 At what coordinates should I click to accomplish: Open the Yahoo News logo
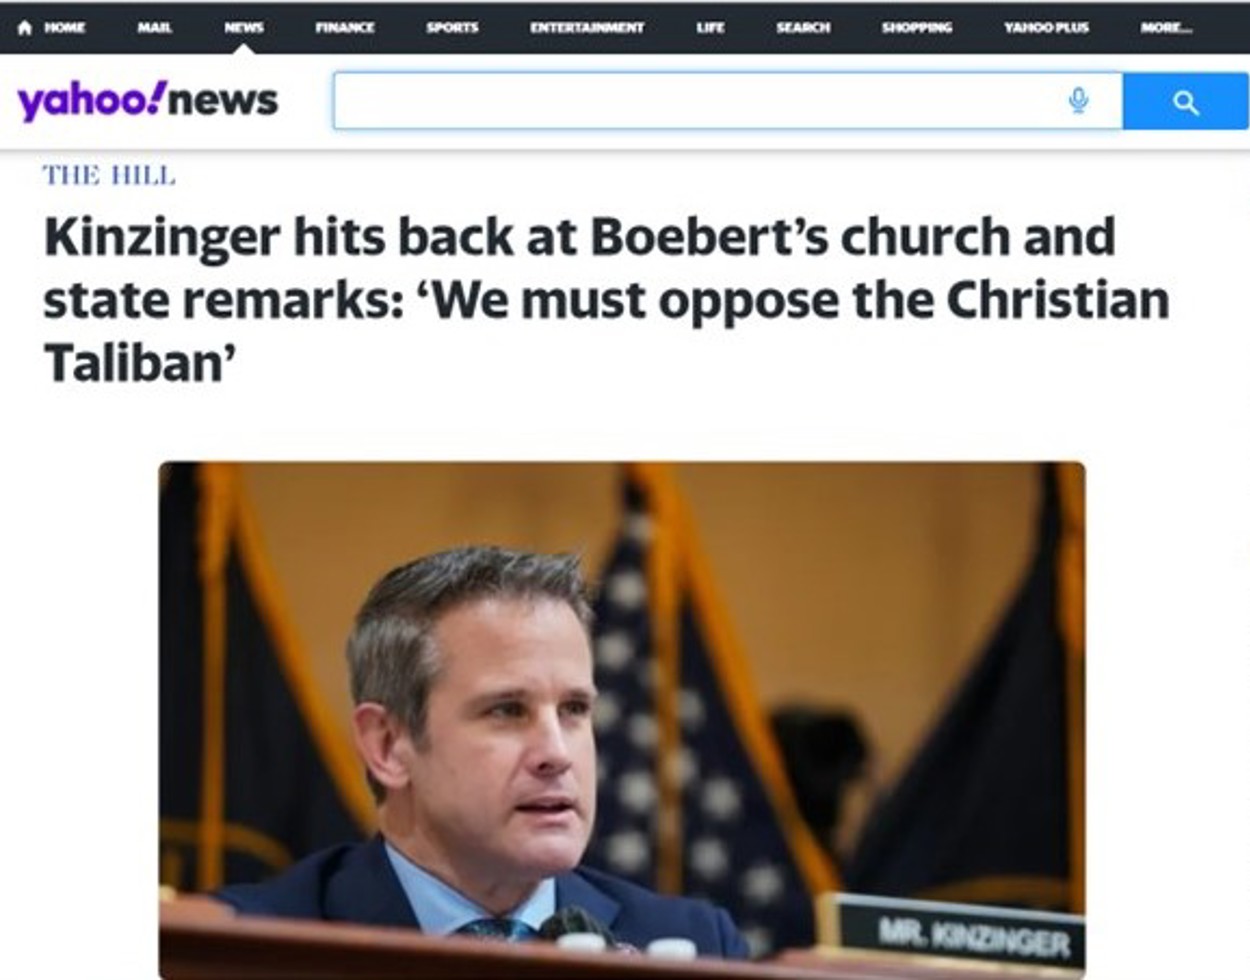[x=147, y=100]
